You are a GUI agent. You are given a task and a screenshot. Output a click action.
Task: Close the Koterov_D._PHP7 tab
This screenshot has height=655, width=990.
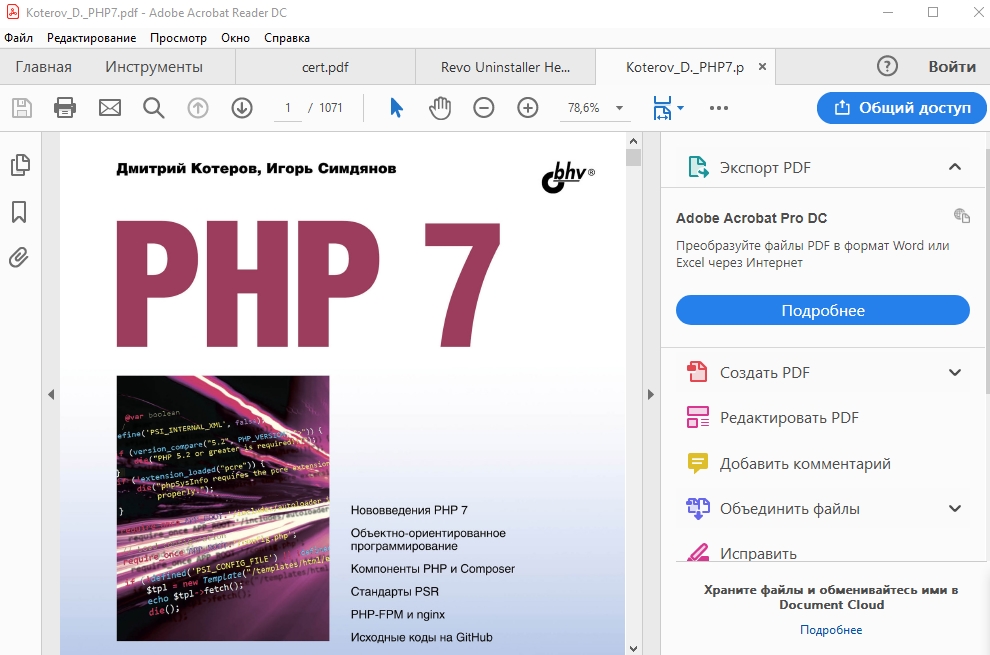[762, 66]
